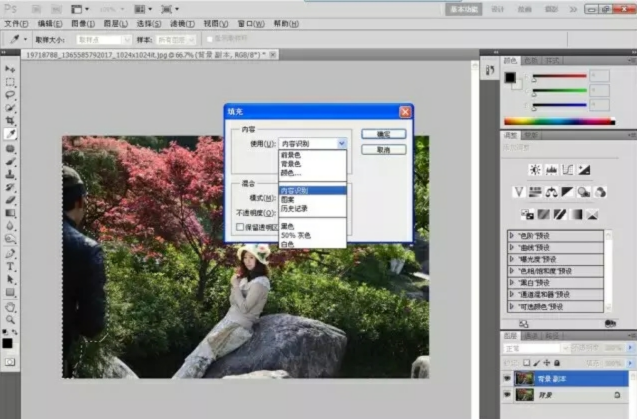The width and height of the screenshot is (637, 419).
Task: Show more workspaces via >> button
Action: (x=573, y=9)
